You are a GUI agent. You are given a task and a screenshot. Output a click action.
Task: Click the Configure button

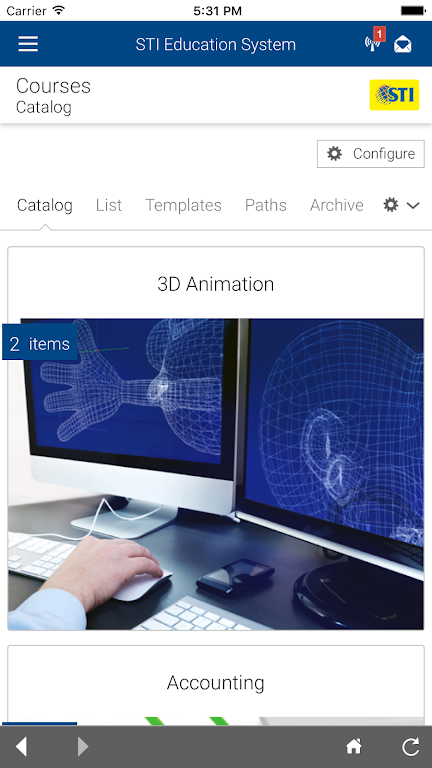point(371,154)
